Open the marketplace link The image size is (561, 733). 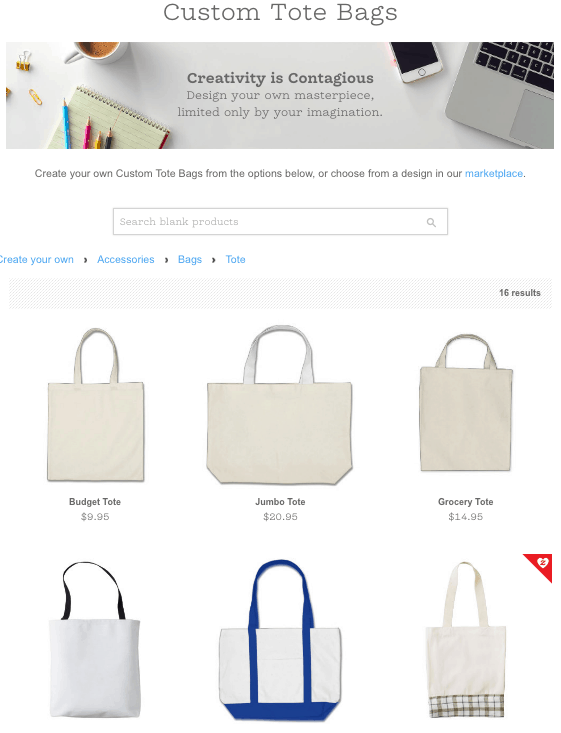tap(494, 173)
